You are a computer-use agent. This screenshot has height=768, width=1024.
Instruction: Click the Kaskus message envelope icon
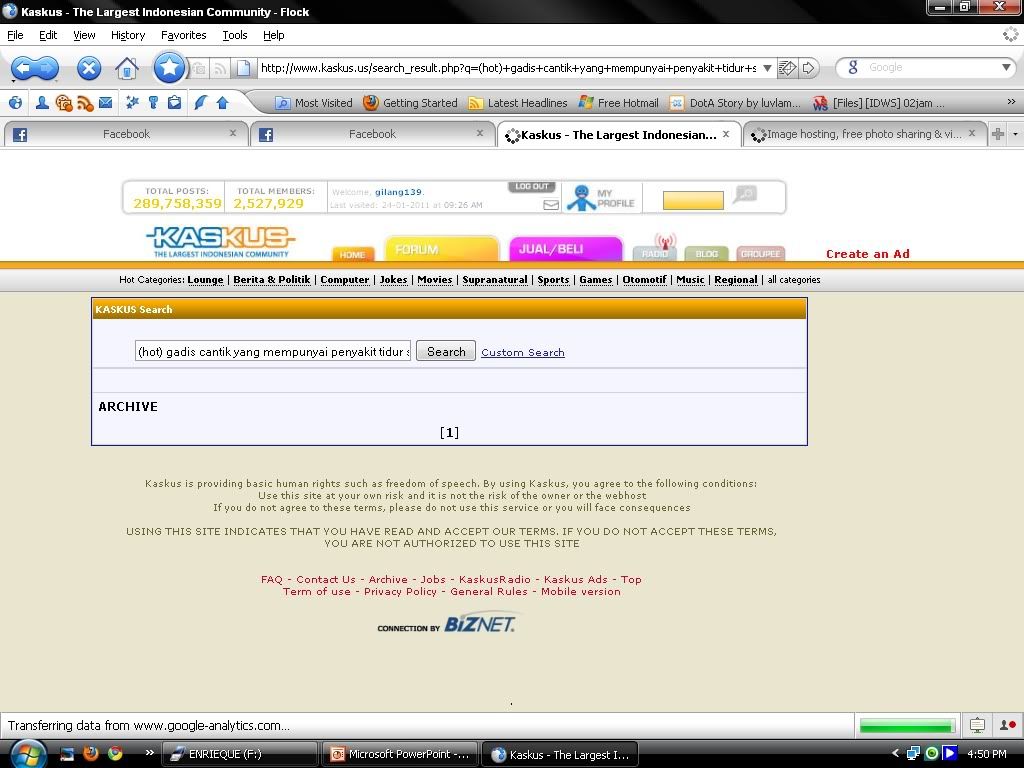(551, 205)
